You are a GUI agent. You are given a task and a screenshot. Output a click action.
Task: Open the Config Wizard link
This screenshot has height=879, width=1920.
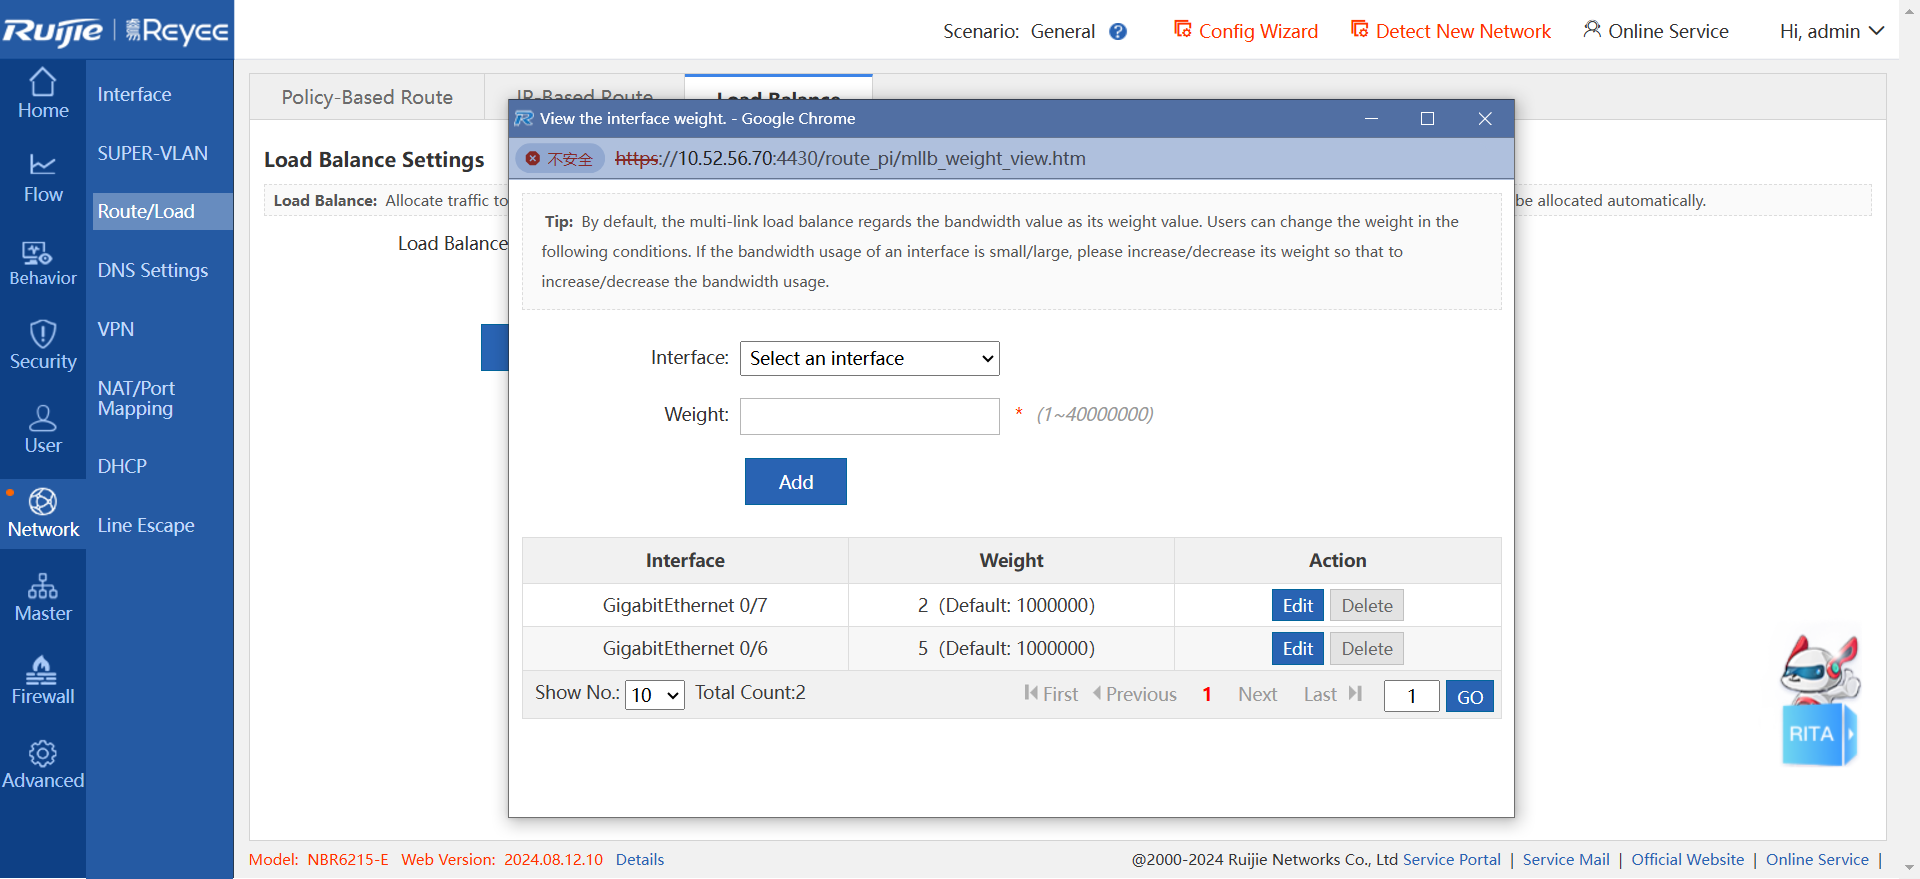click(x=1246, y=32)
